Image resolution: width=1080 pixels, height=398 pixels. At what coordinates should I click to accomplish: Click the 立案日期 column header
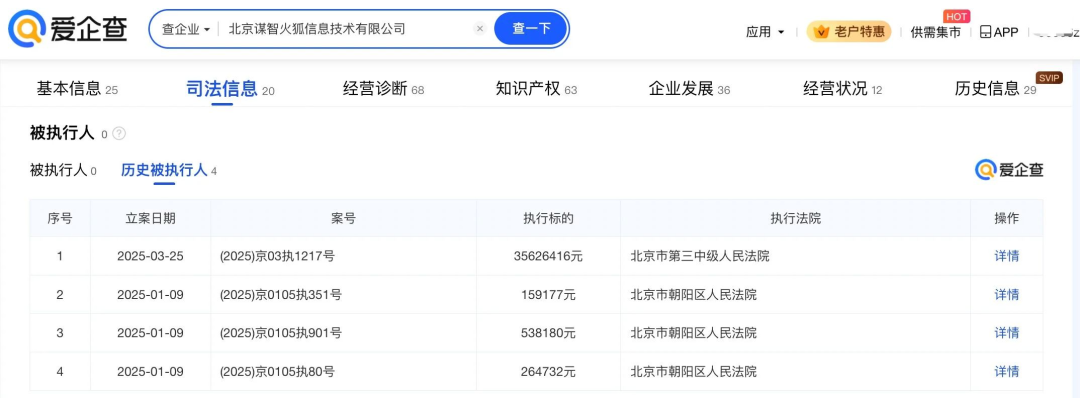[x=150, y=218]
